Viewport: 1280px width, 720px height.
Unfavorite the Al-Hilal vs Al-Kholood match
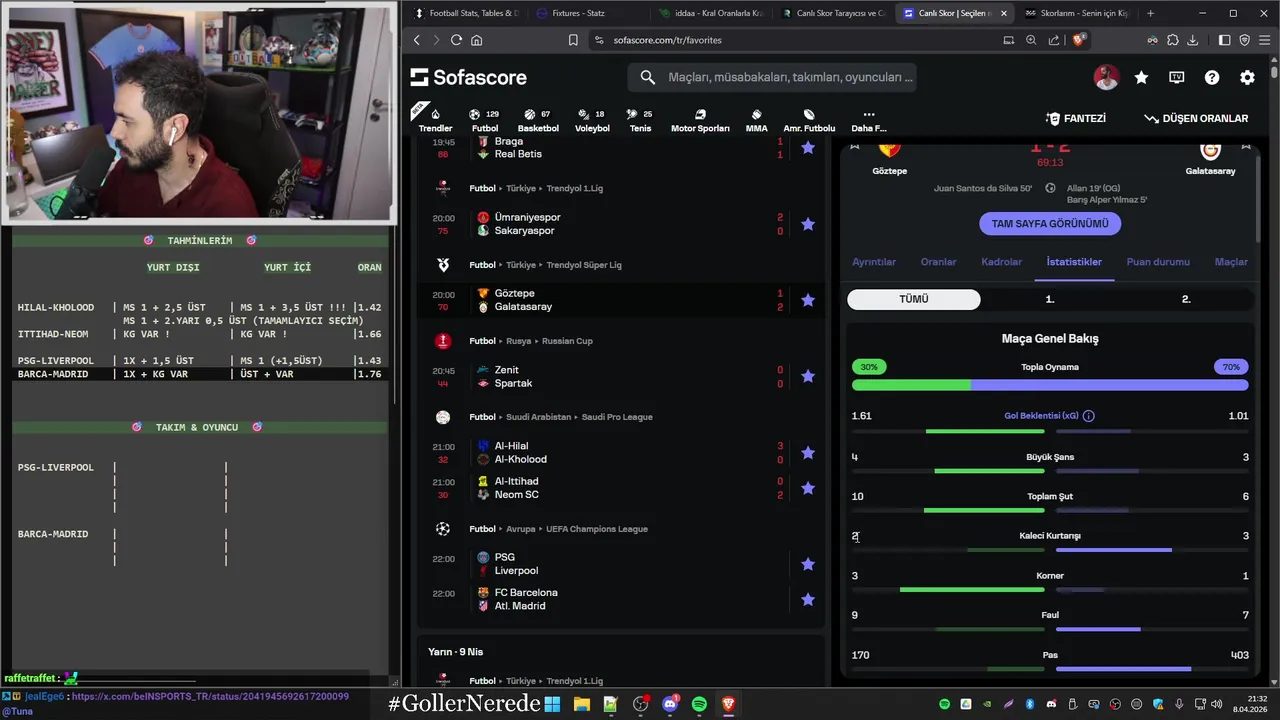pyautogui.click(x=808, y=453)
